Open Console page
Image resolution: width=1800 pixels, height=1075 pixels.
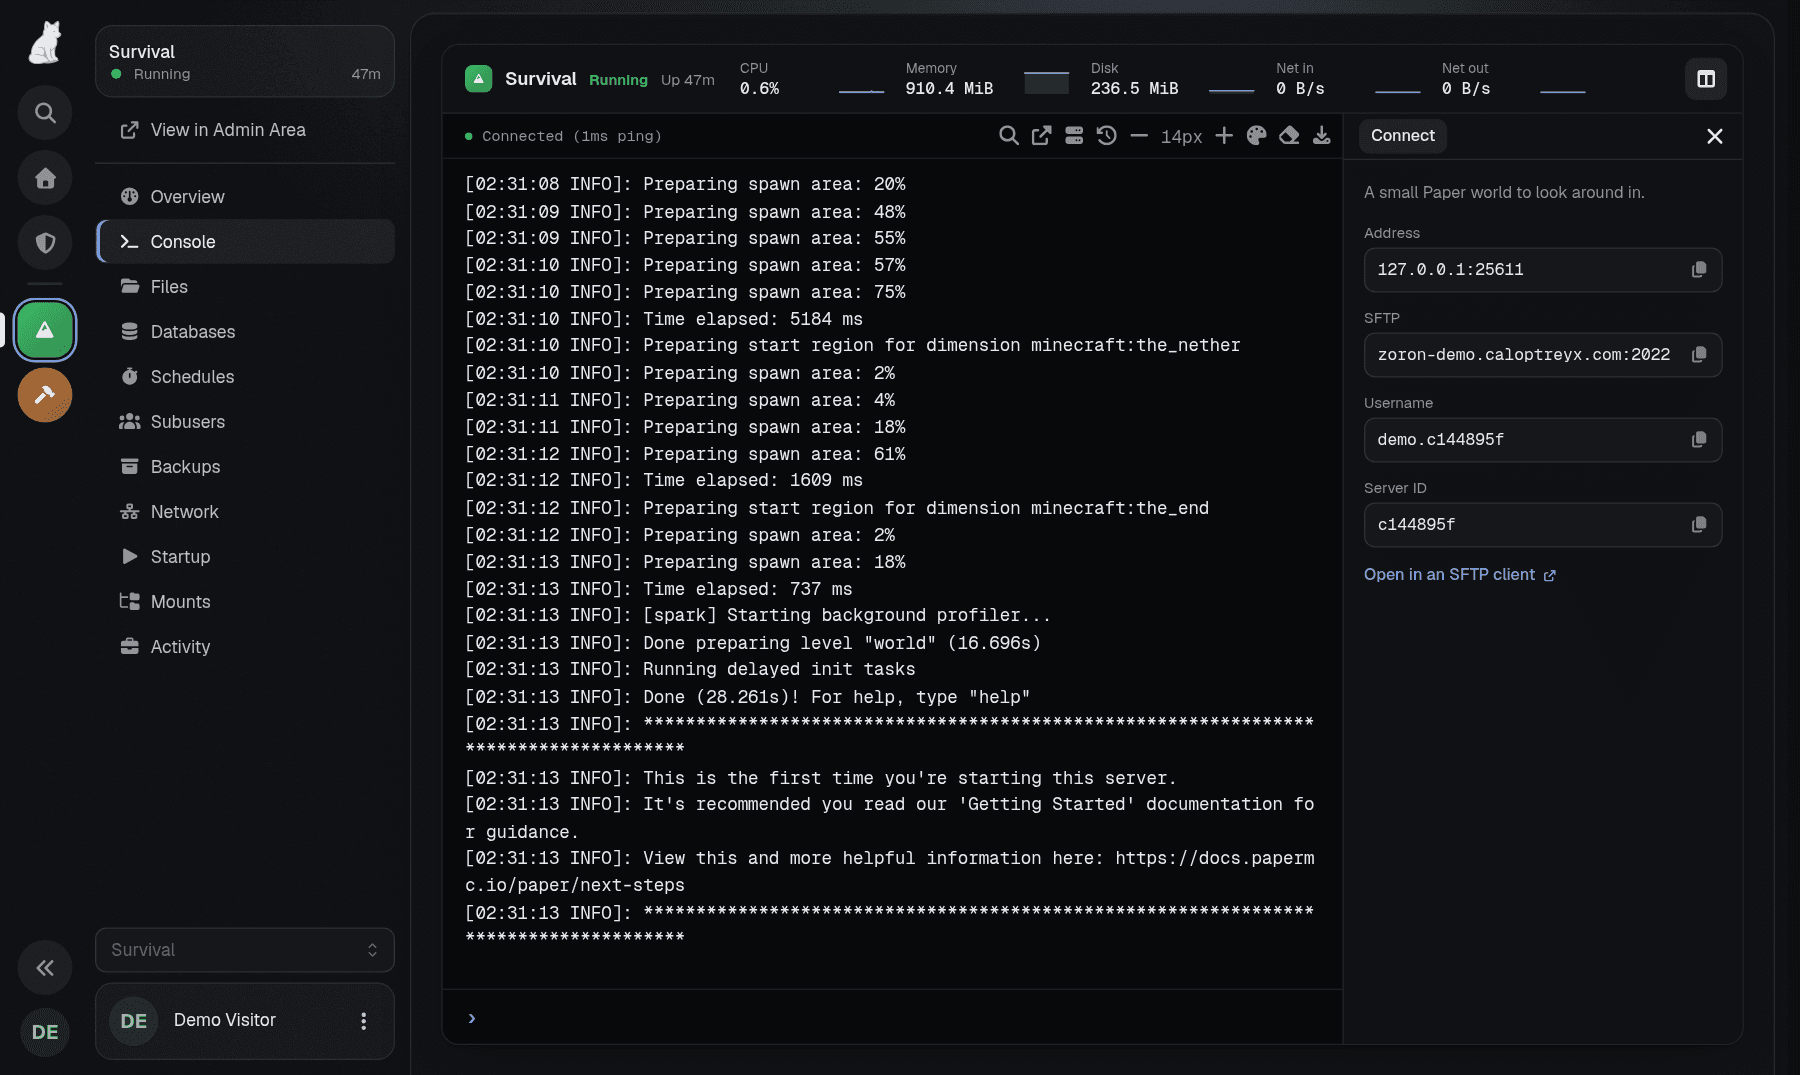[x=245, y=242]
